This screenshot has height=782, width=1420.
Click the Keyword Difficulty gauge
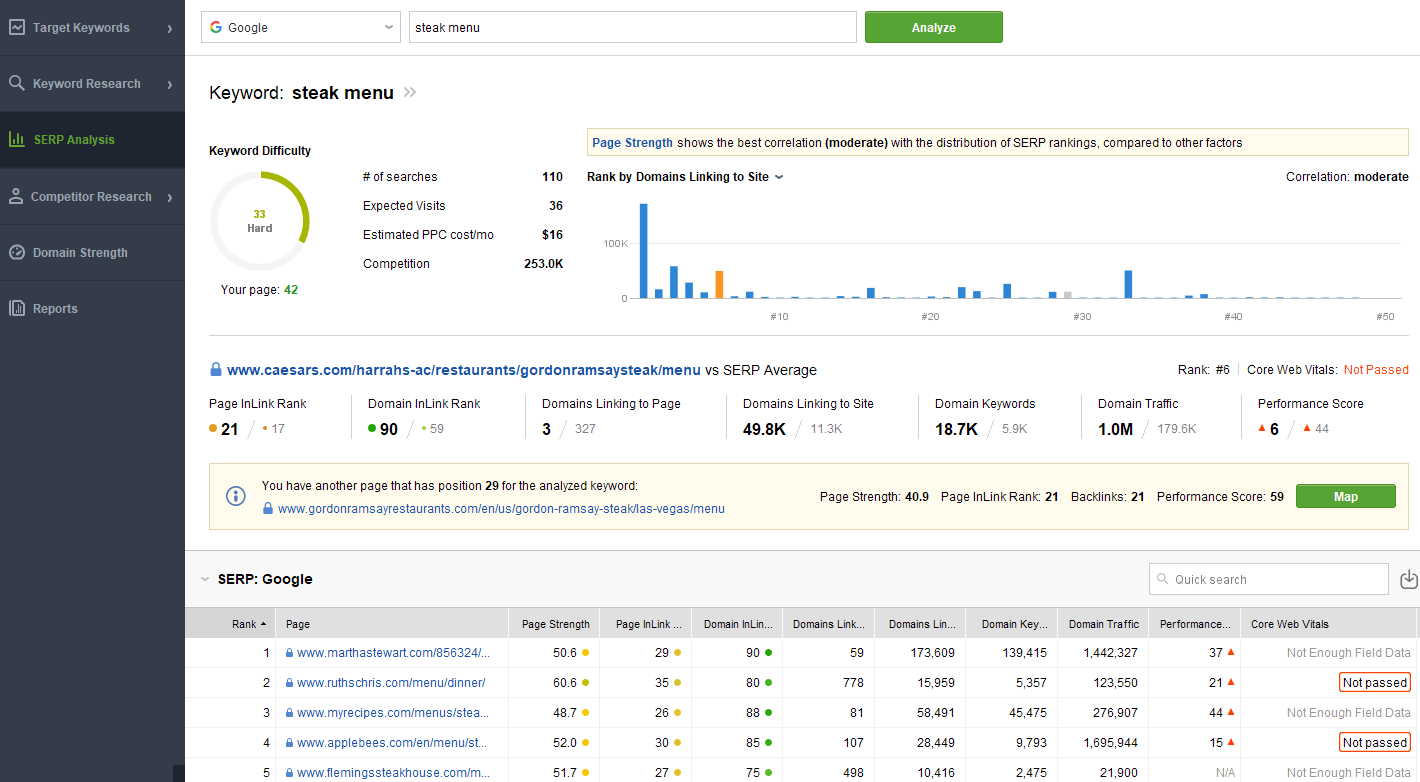click(260, 221)
